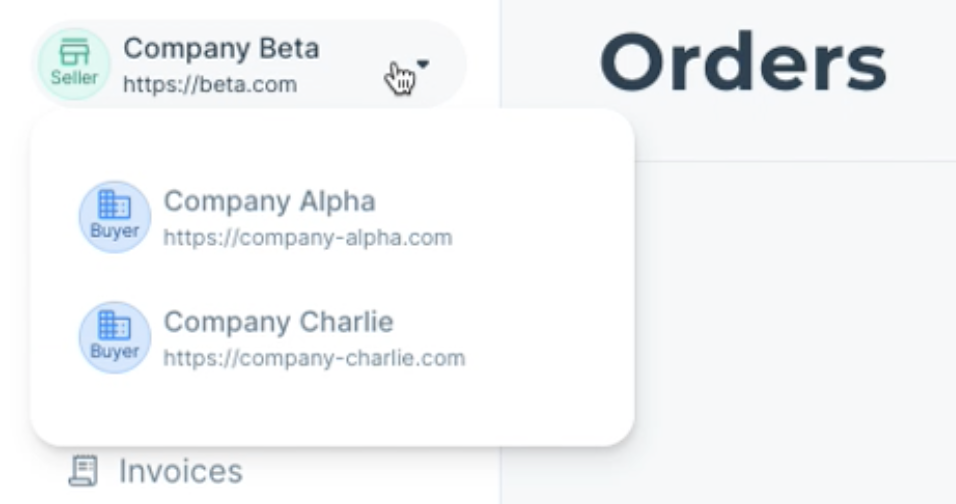
Task: Click the https://company-charlie.com URL text
Action: [314, 358]
